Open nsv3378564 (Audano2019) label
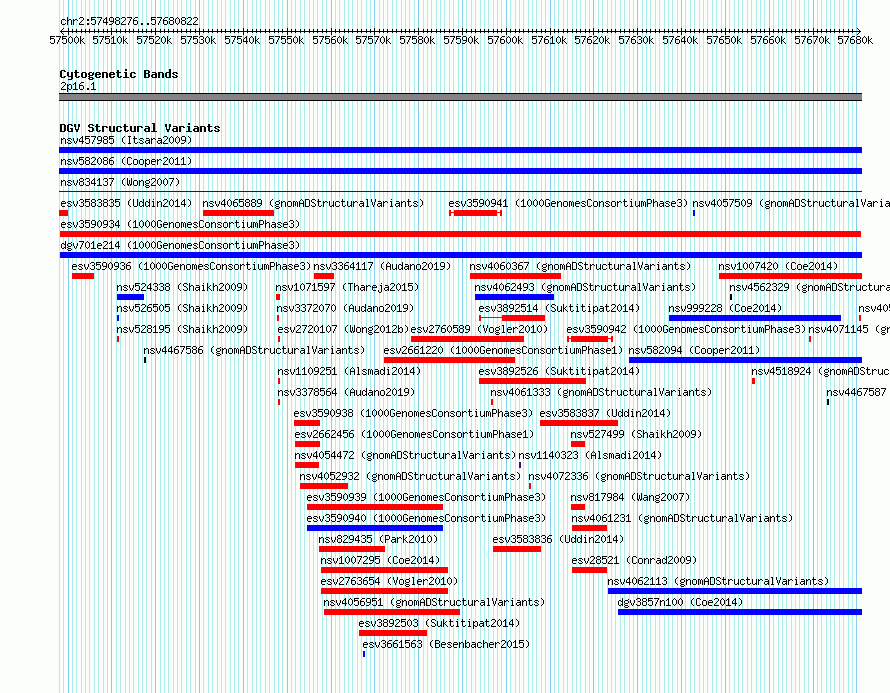This screenshot has height=693, width=890. (x=346, y=392)
